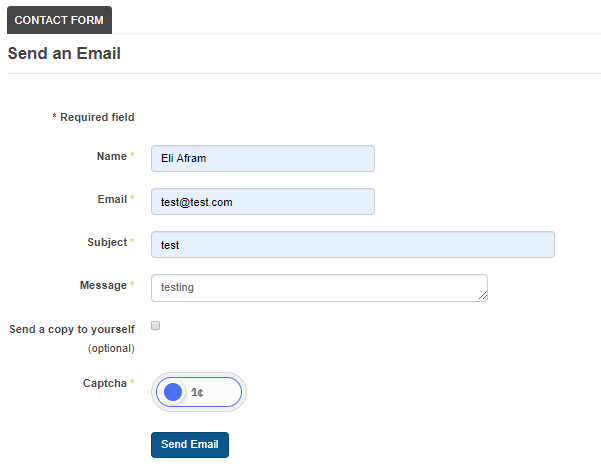
Task: Click the Send a copy to yourself label
Action: pos(72,329)
